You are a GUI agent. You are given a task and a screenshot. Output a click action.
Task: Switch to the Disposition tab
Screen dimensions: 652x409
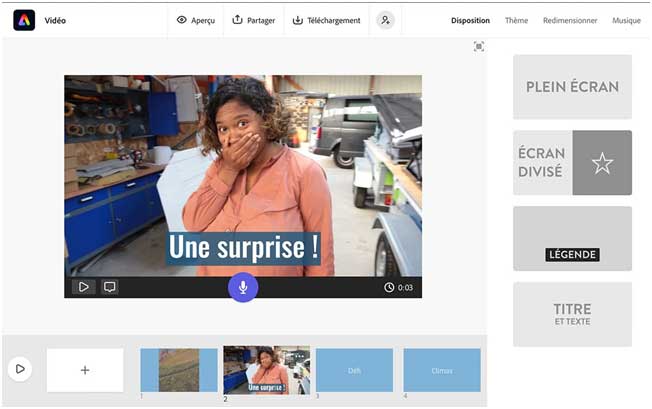tap(470, 20)
